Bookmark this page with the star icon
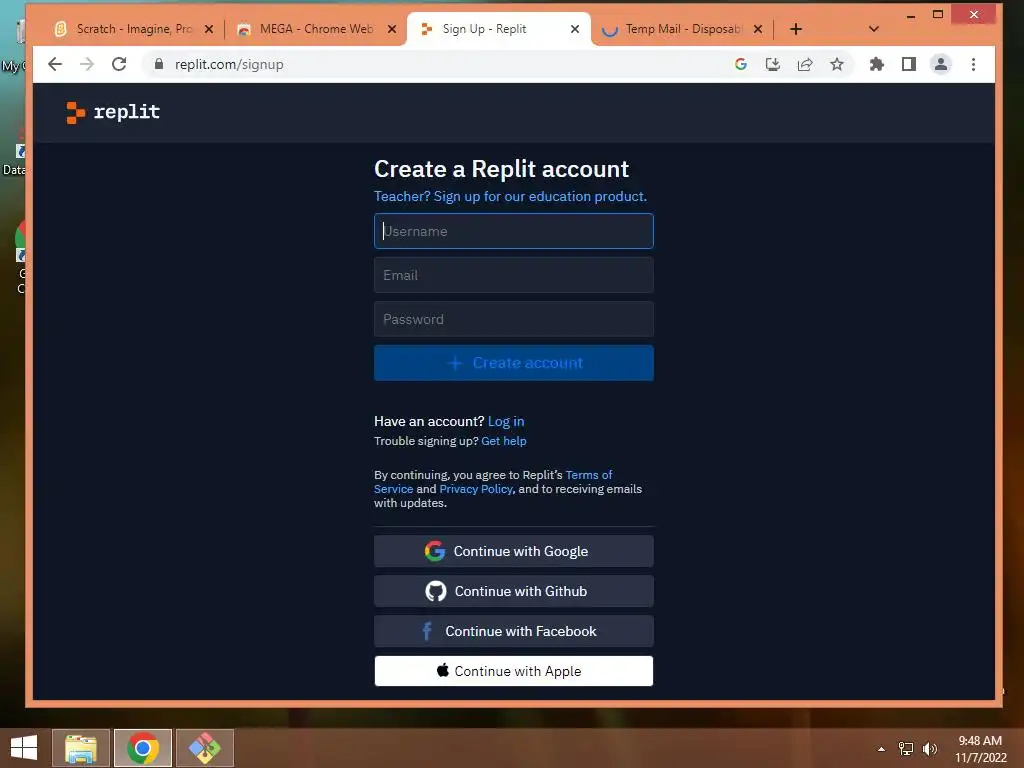This screenshot has width=1024, height=768. point(837,64)
